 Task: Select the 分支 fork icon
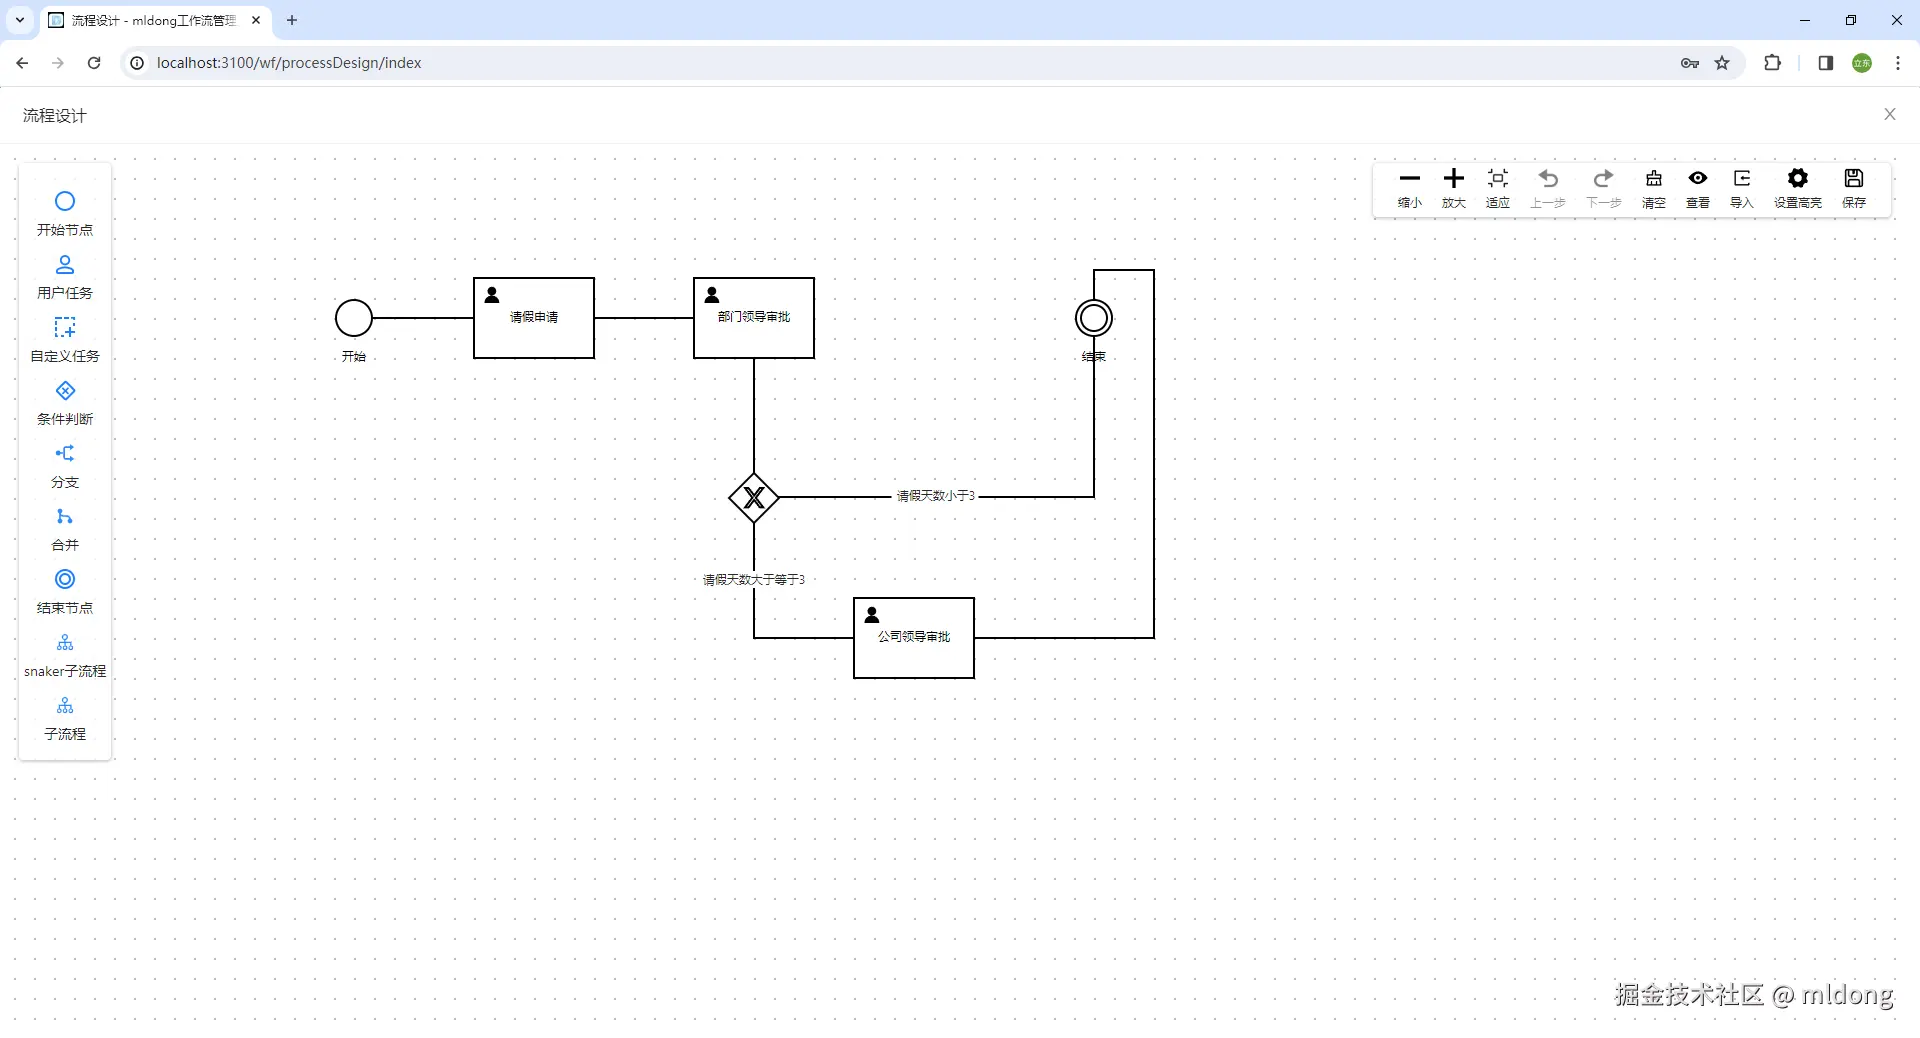click(x=65, y=453)
